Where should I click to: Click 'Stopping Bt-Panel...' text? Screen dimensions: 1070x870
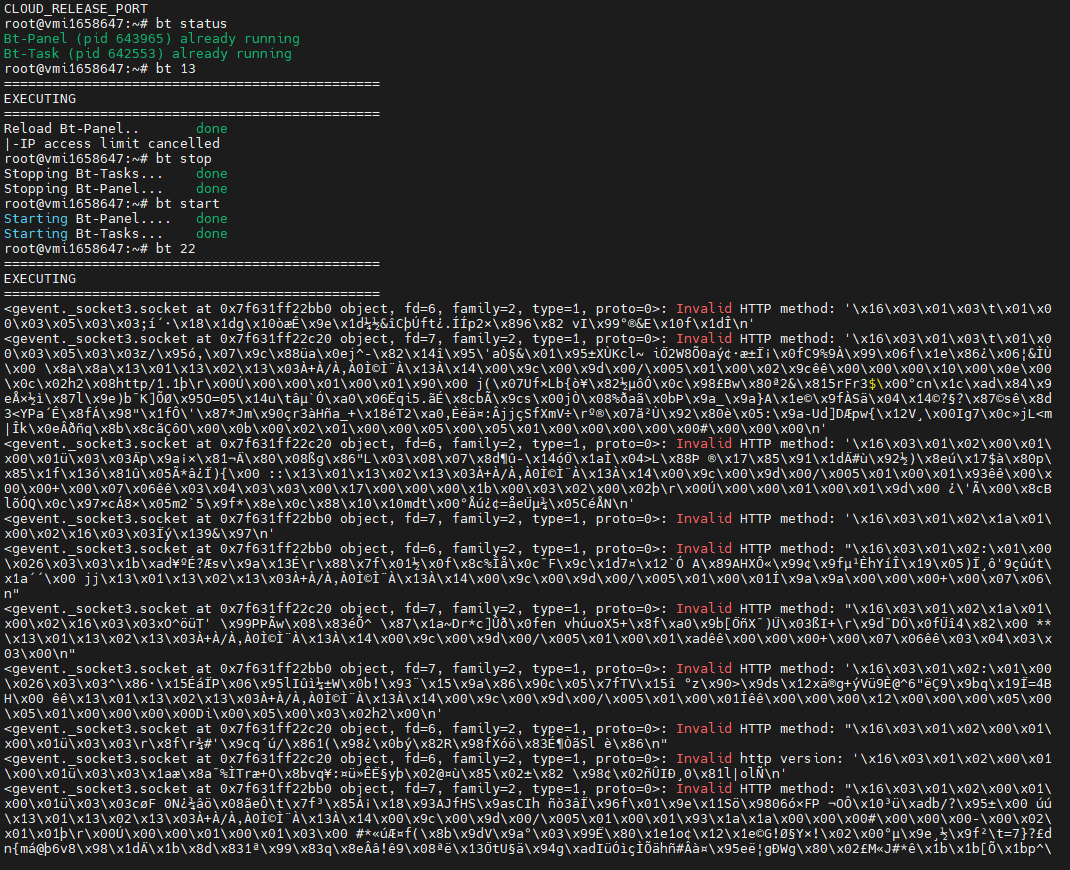(x=83, y=189)
